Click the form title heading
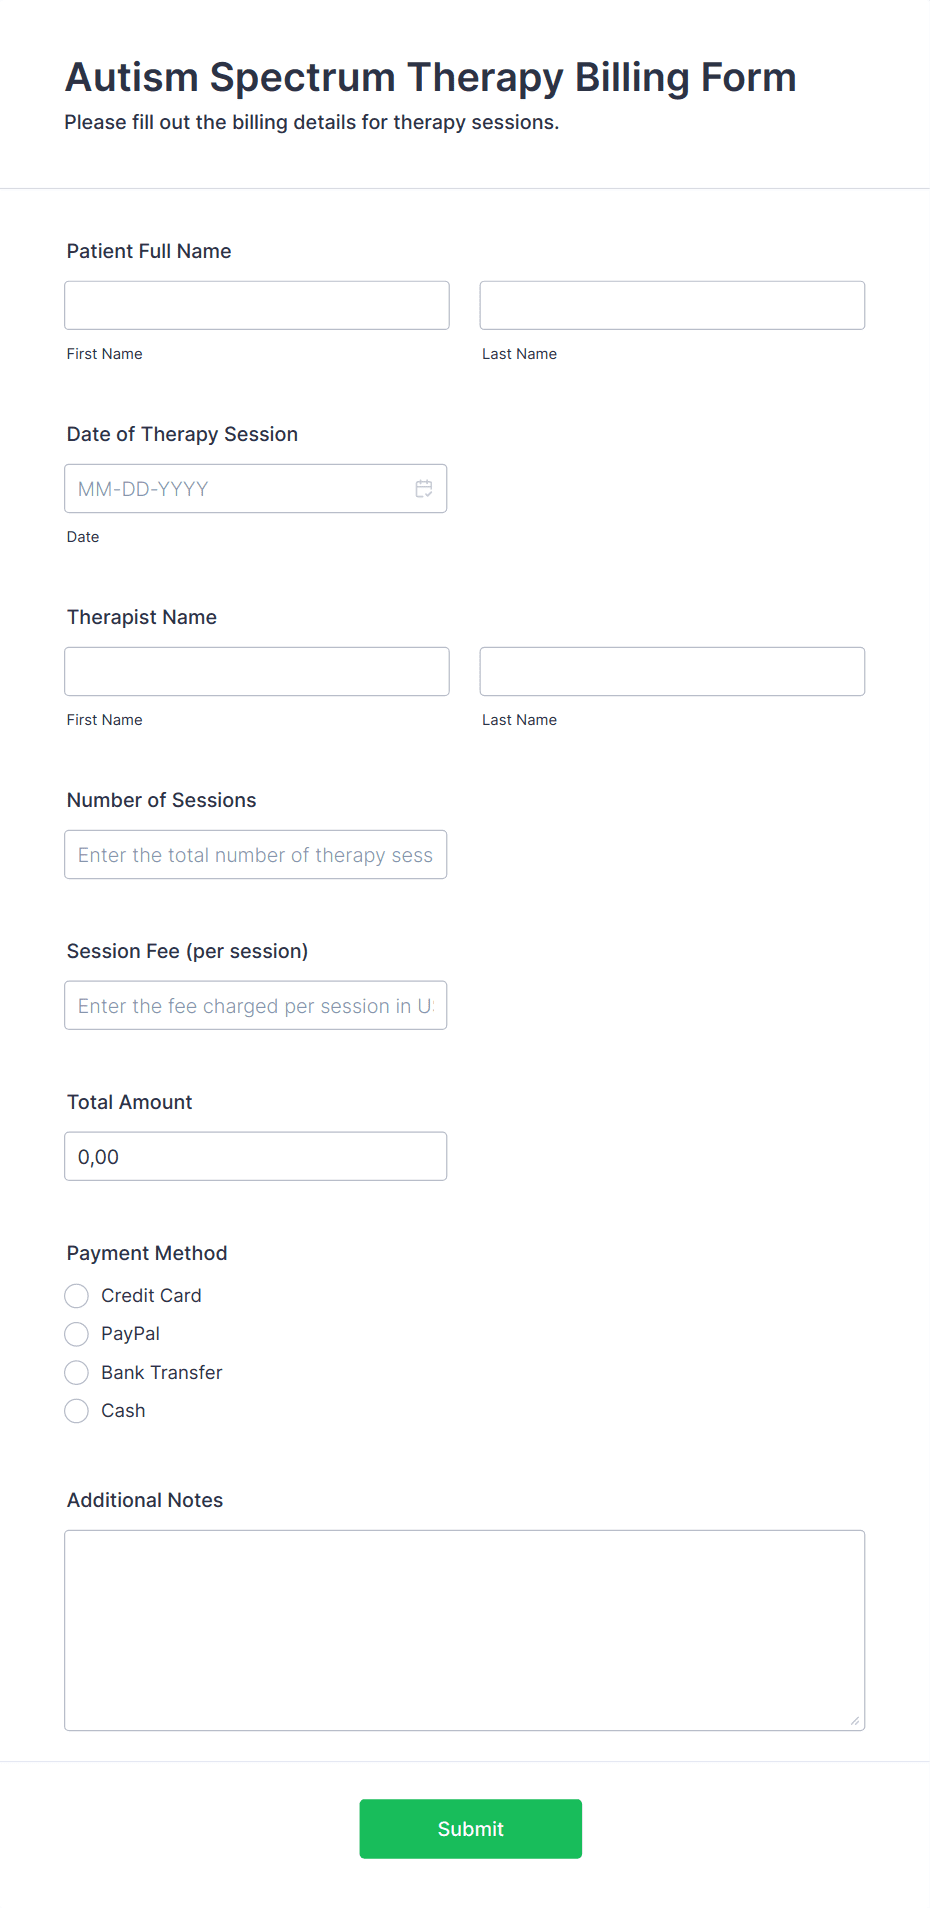This screenshot has height=1908, width=930. [430, 77]
